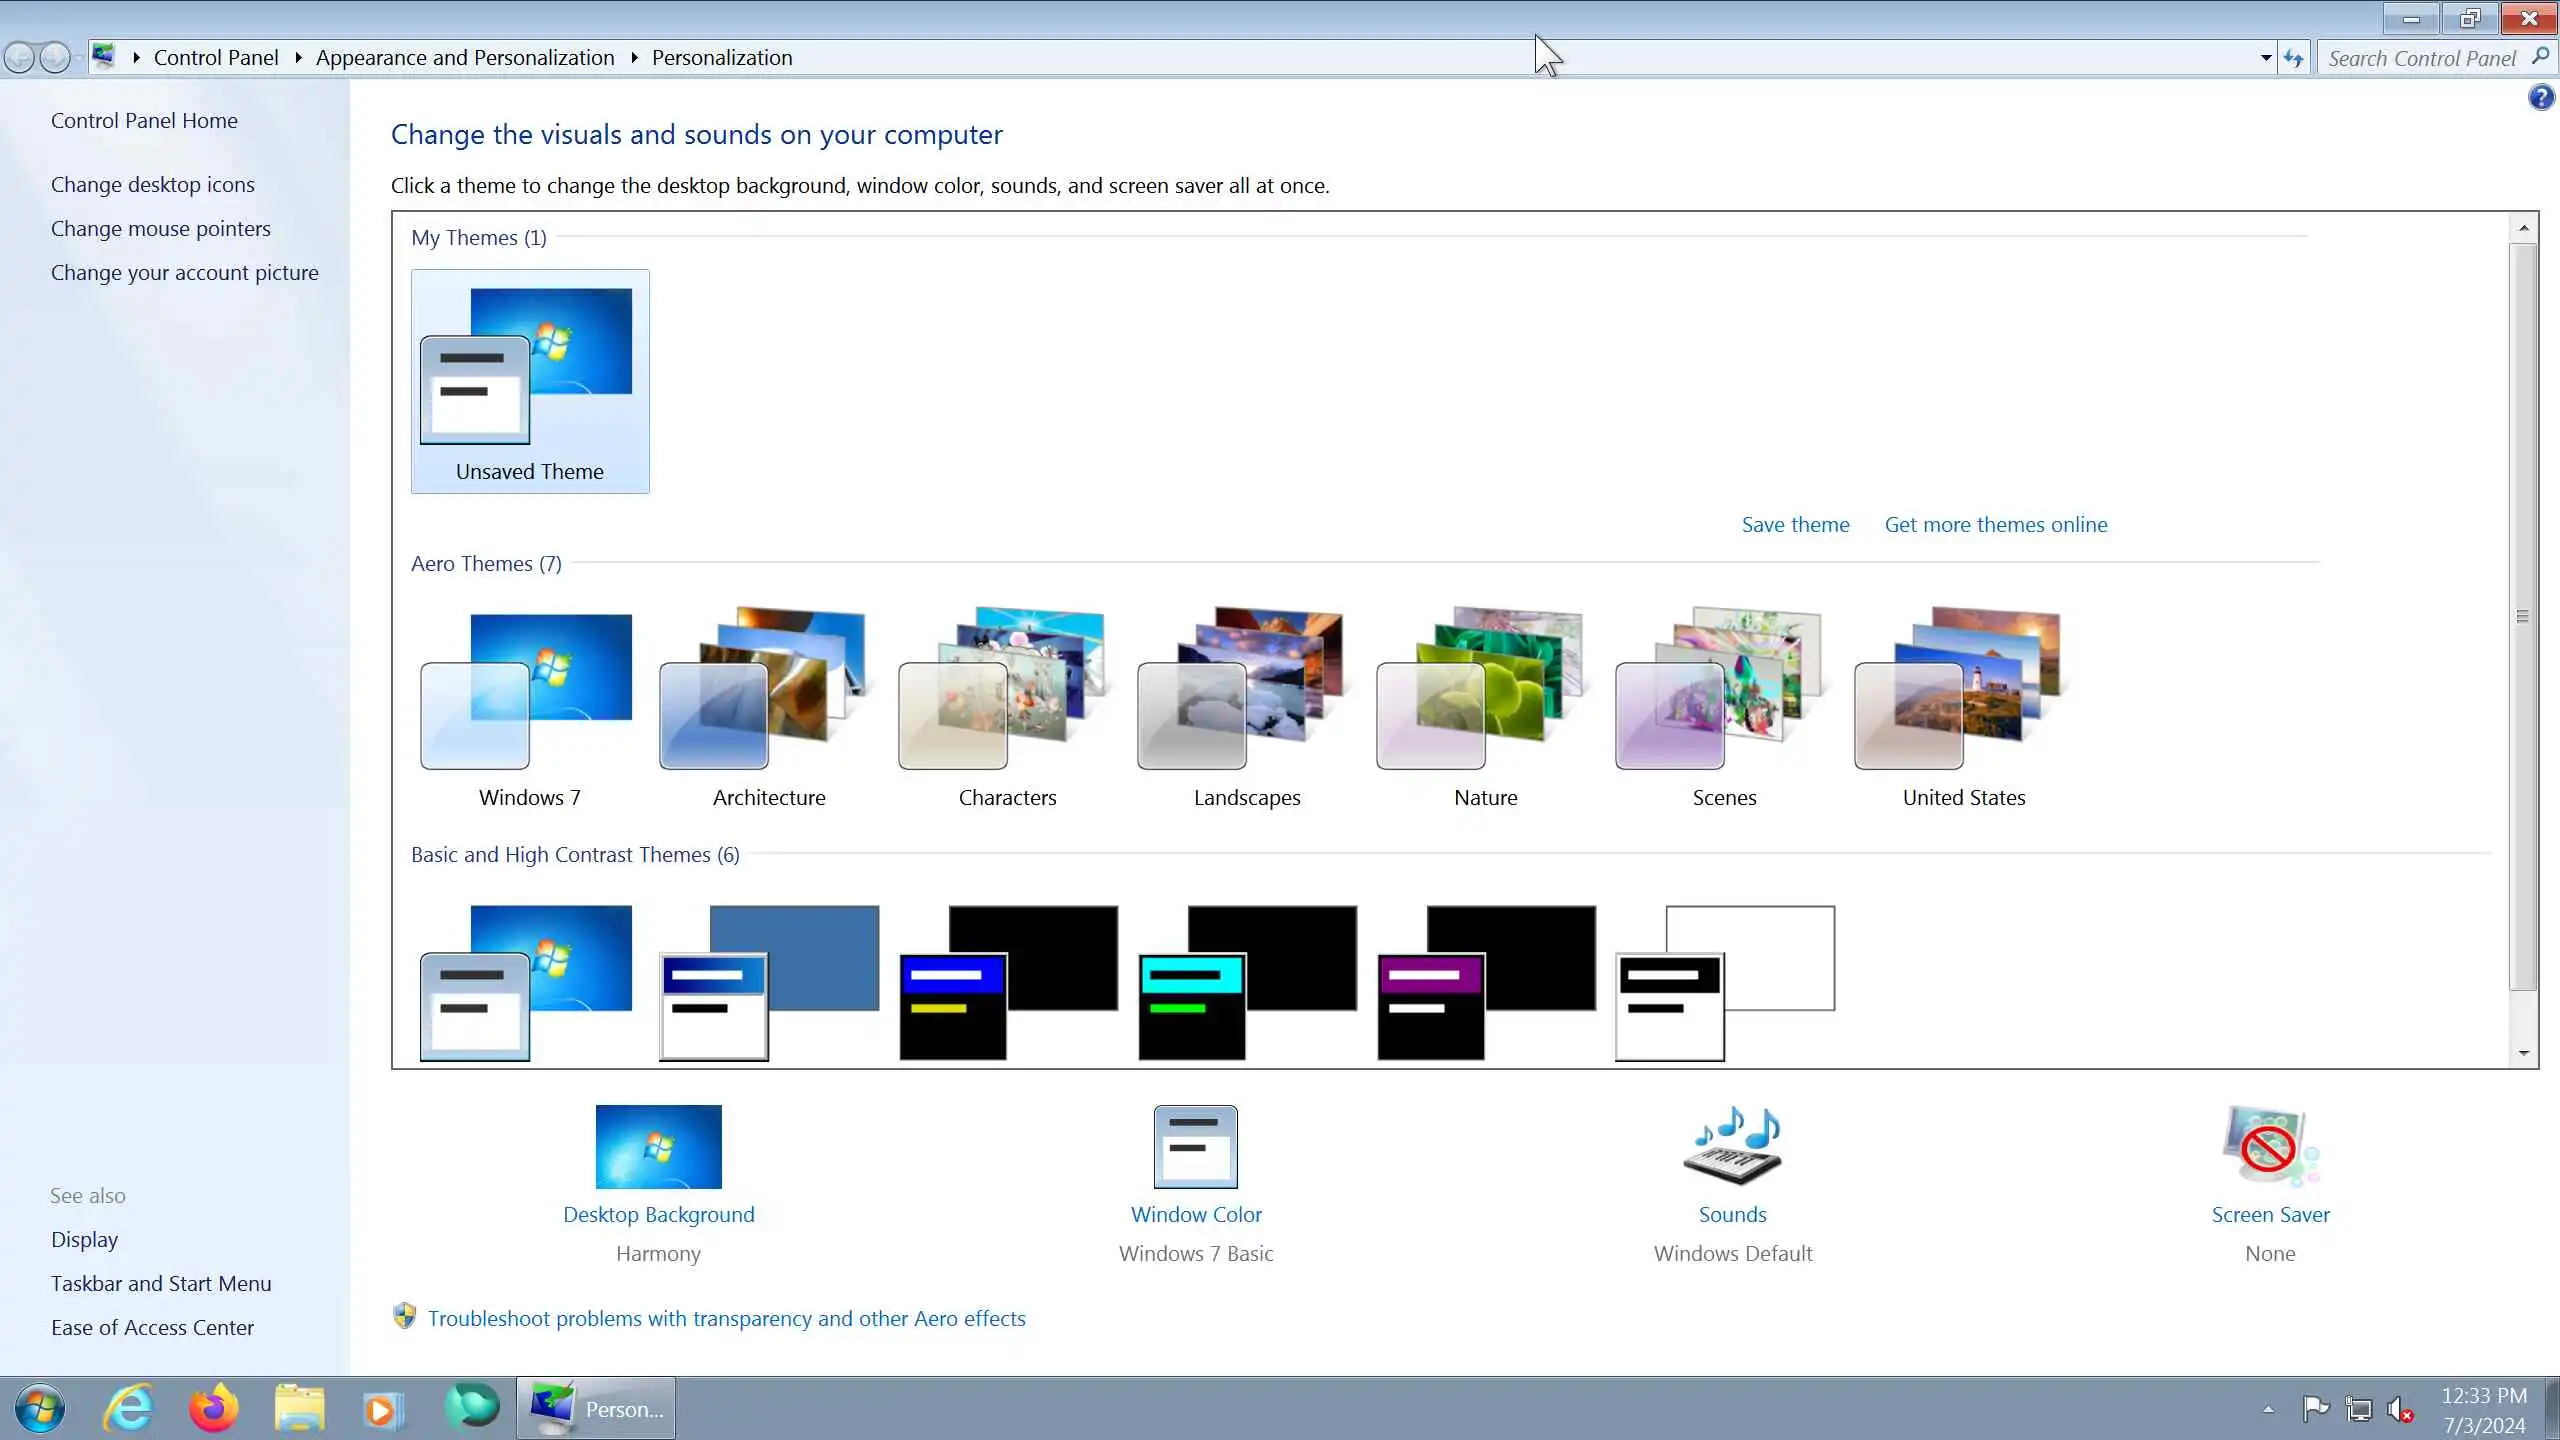Click the Sounds musical notes icon

click(1732, 1146)
